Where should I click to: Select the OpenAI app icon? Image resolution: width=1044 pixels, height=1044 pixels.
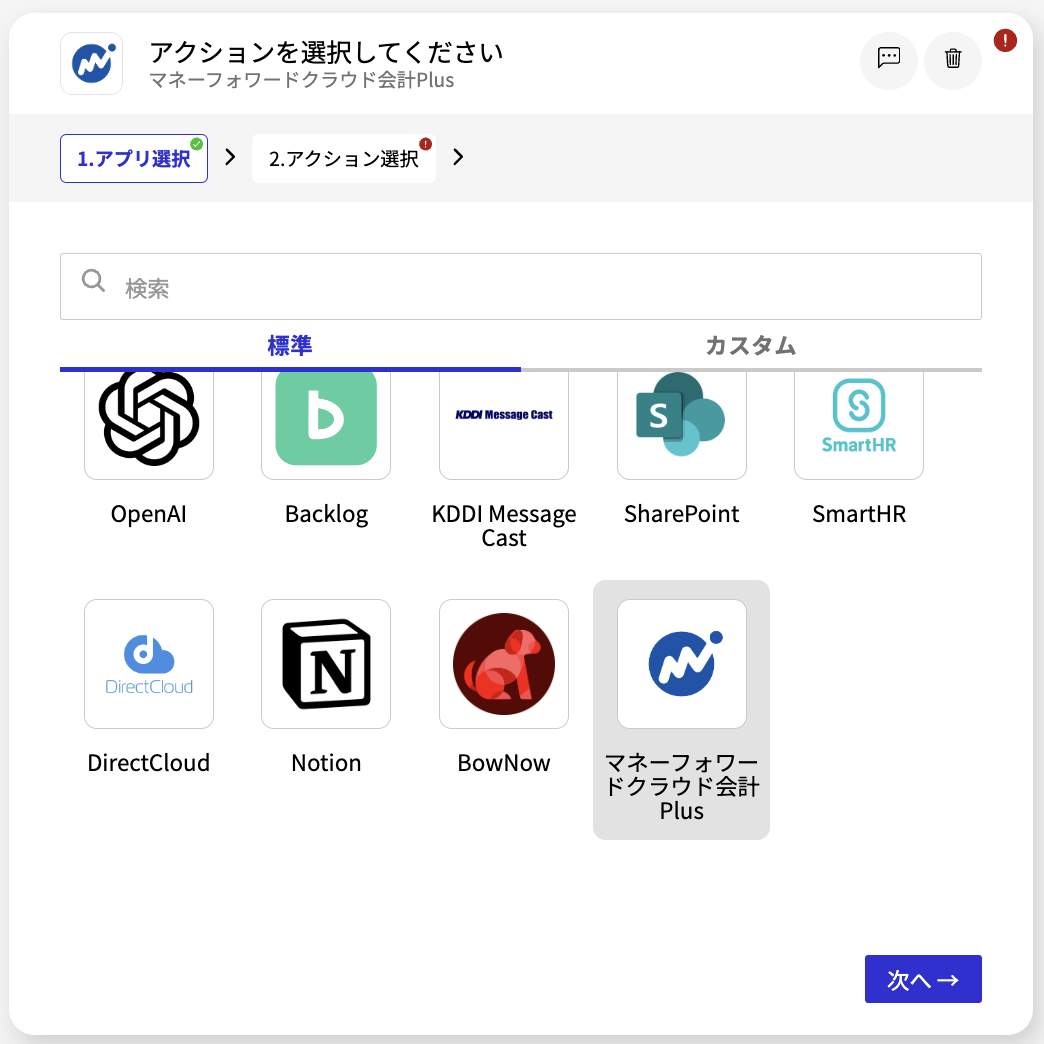point(148,425)
